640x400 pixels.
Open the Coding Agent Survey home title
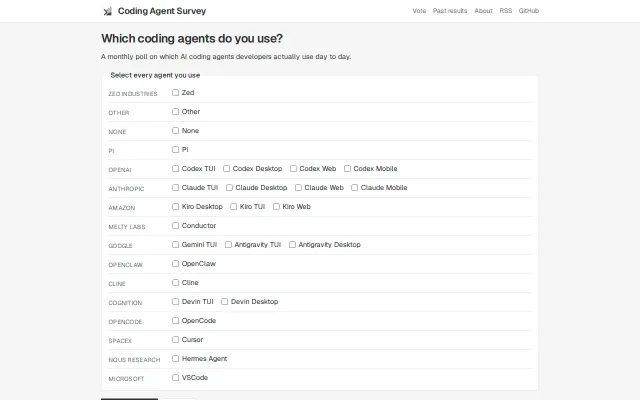coord(162,11)
